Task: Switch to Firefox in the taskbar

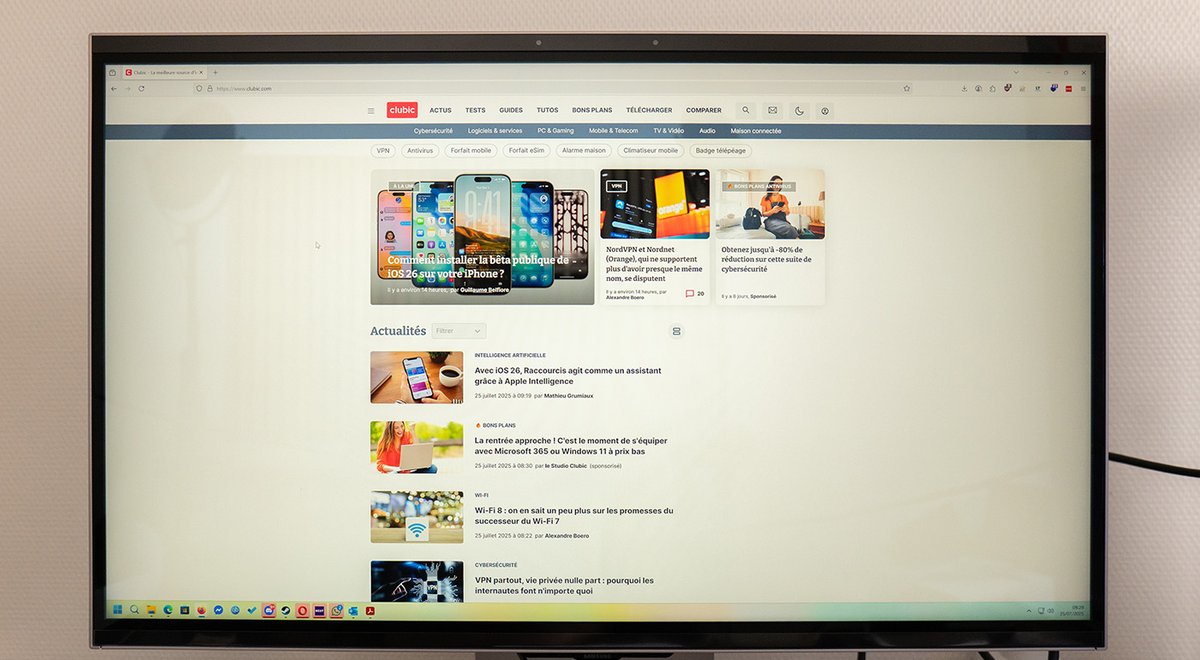Action: [x=202, y=609]
